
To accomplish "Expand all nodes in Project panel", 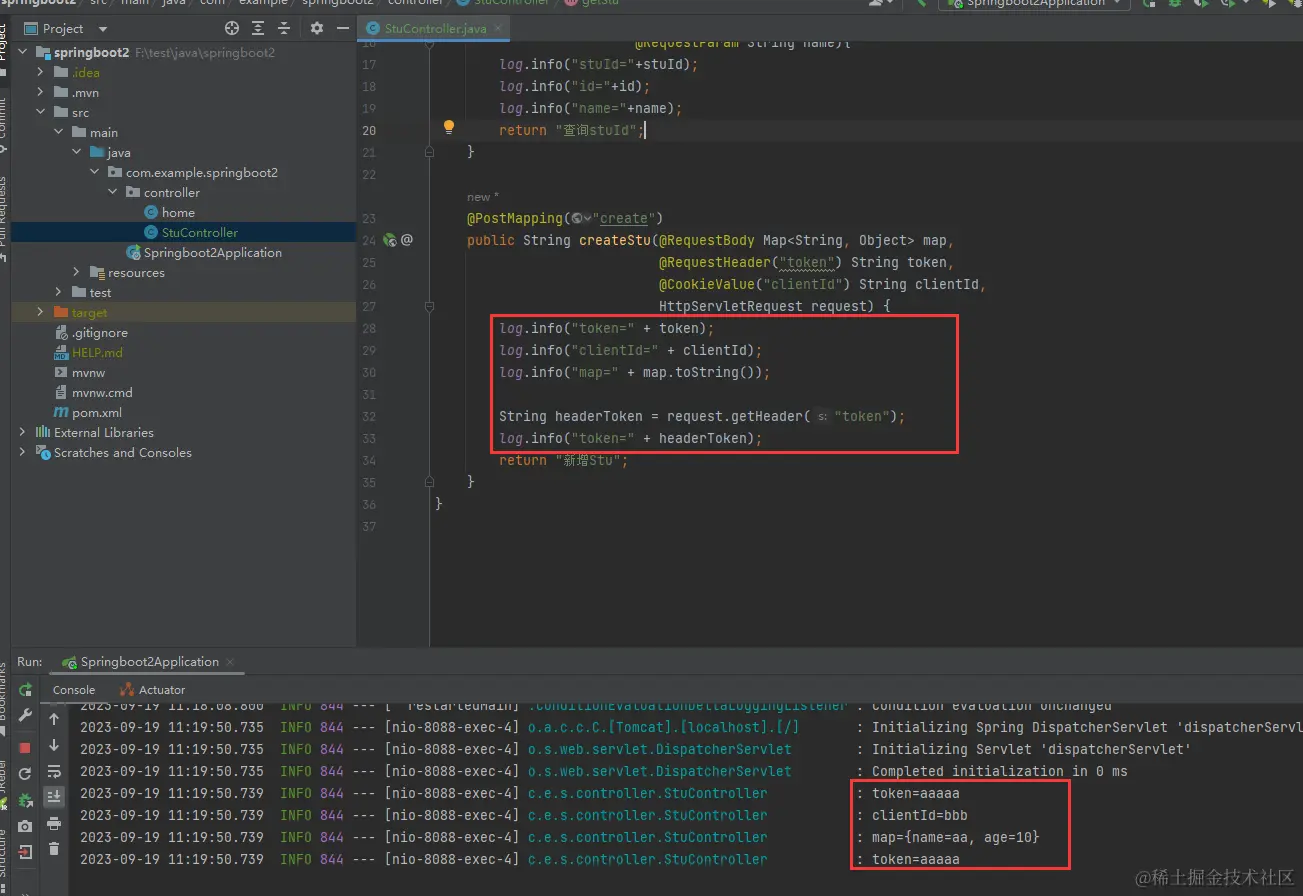I will [258, 28].
